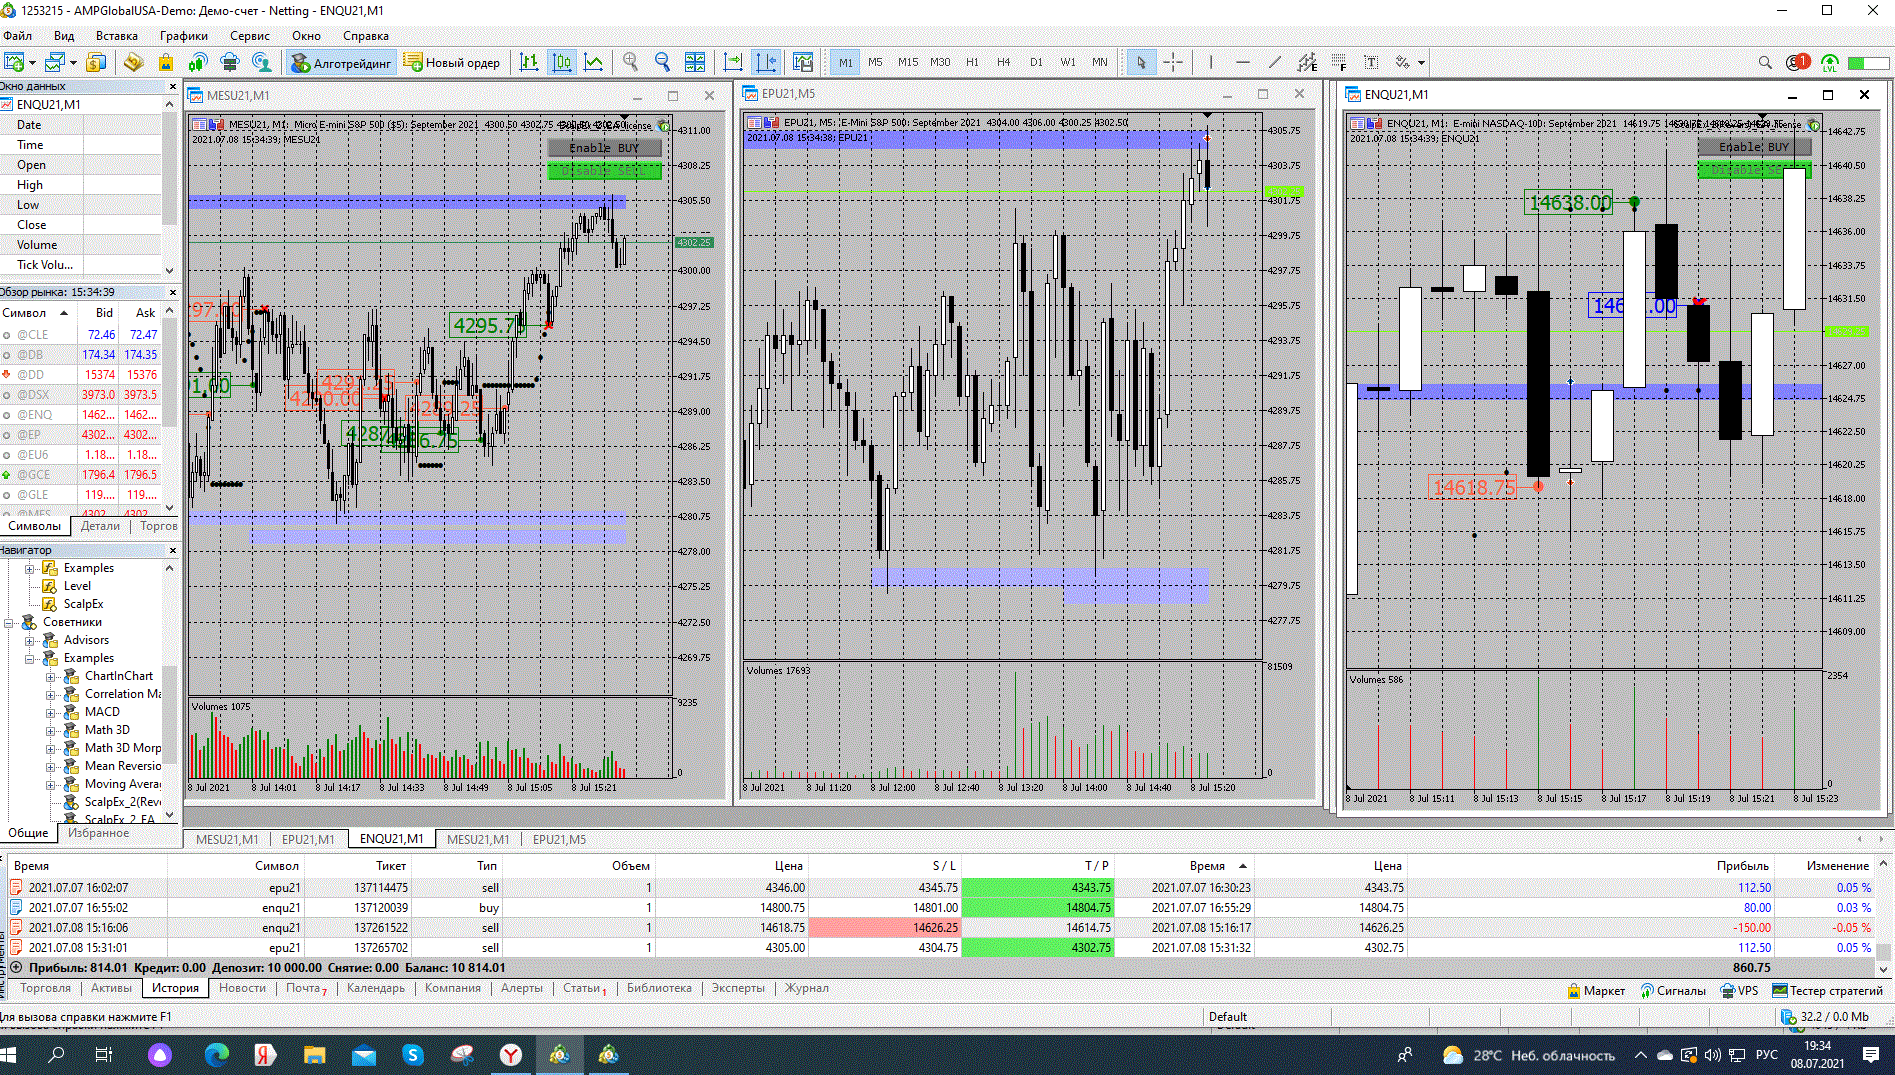Screen dimensions: 1895x1075
Task: Click the Новый ордер button
Action: pyautogui.click(x=451, y=62)
